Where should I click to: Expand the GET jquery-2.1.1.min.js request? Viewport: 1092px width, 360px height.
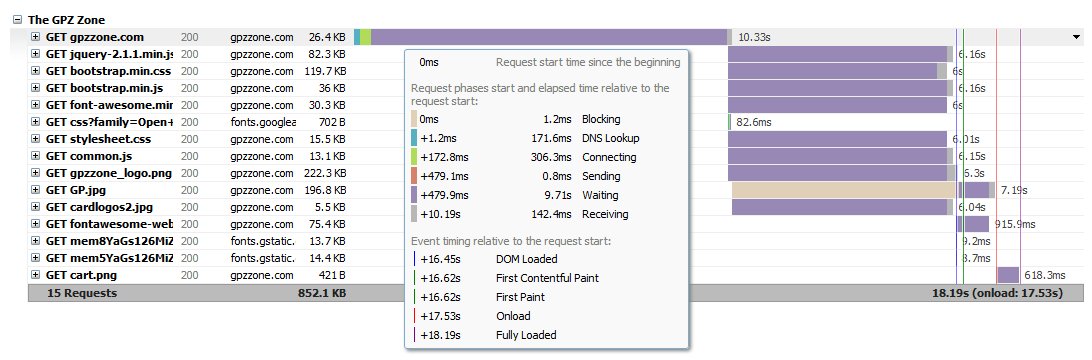pyautogui.click(x=36, y=54)
